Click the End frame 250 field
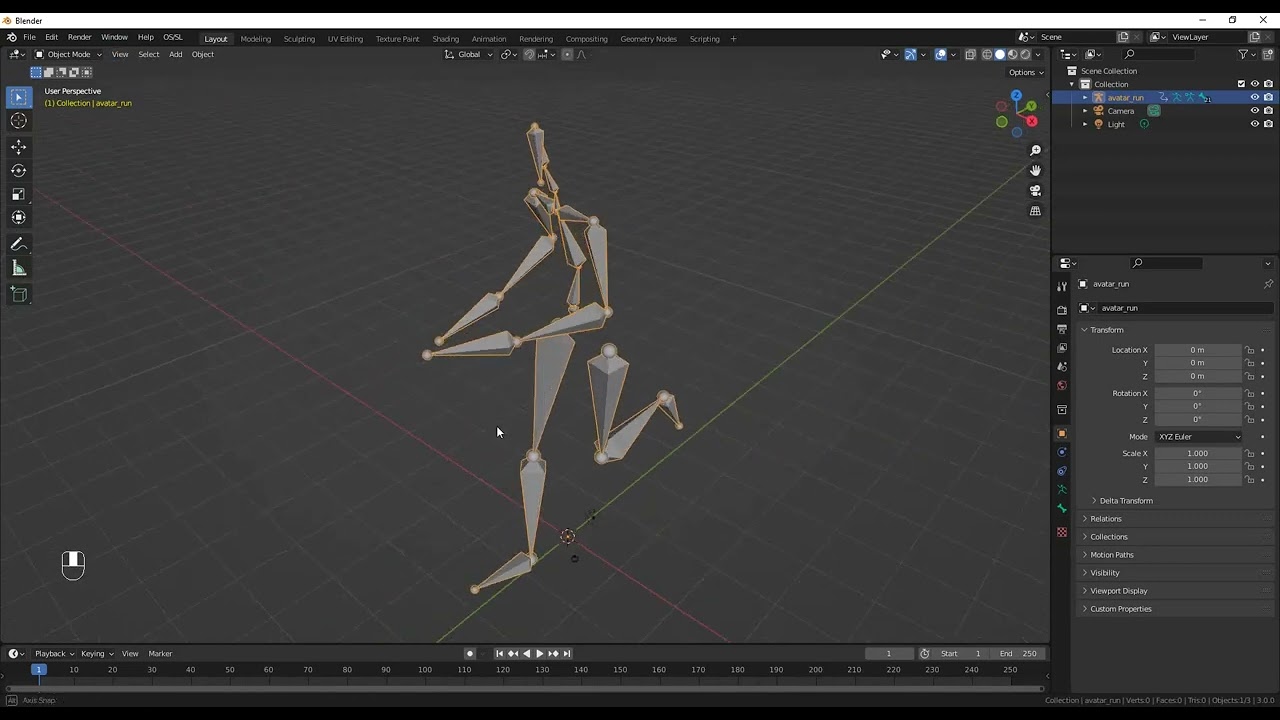 [x=1019, y=654]
